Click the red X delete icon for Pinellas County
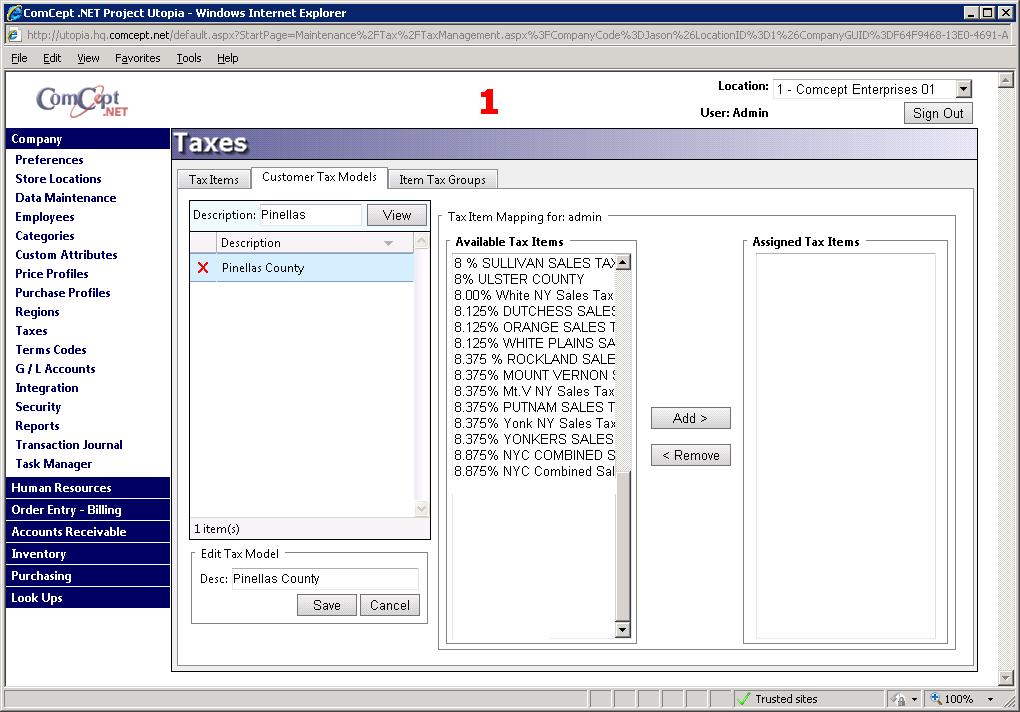The width and height of the screenshot is (1020, 712). click(x=203, y=268)
